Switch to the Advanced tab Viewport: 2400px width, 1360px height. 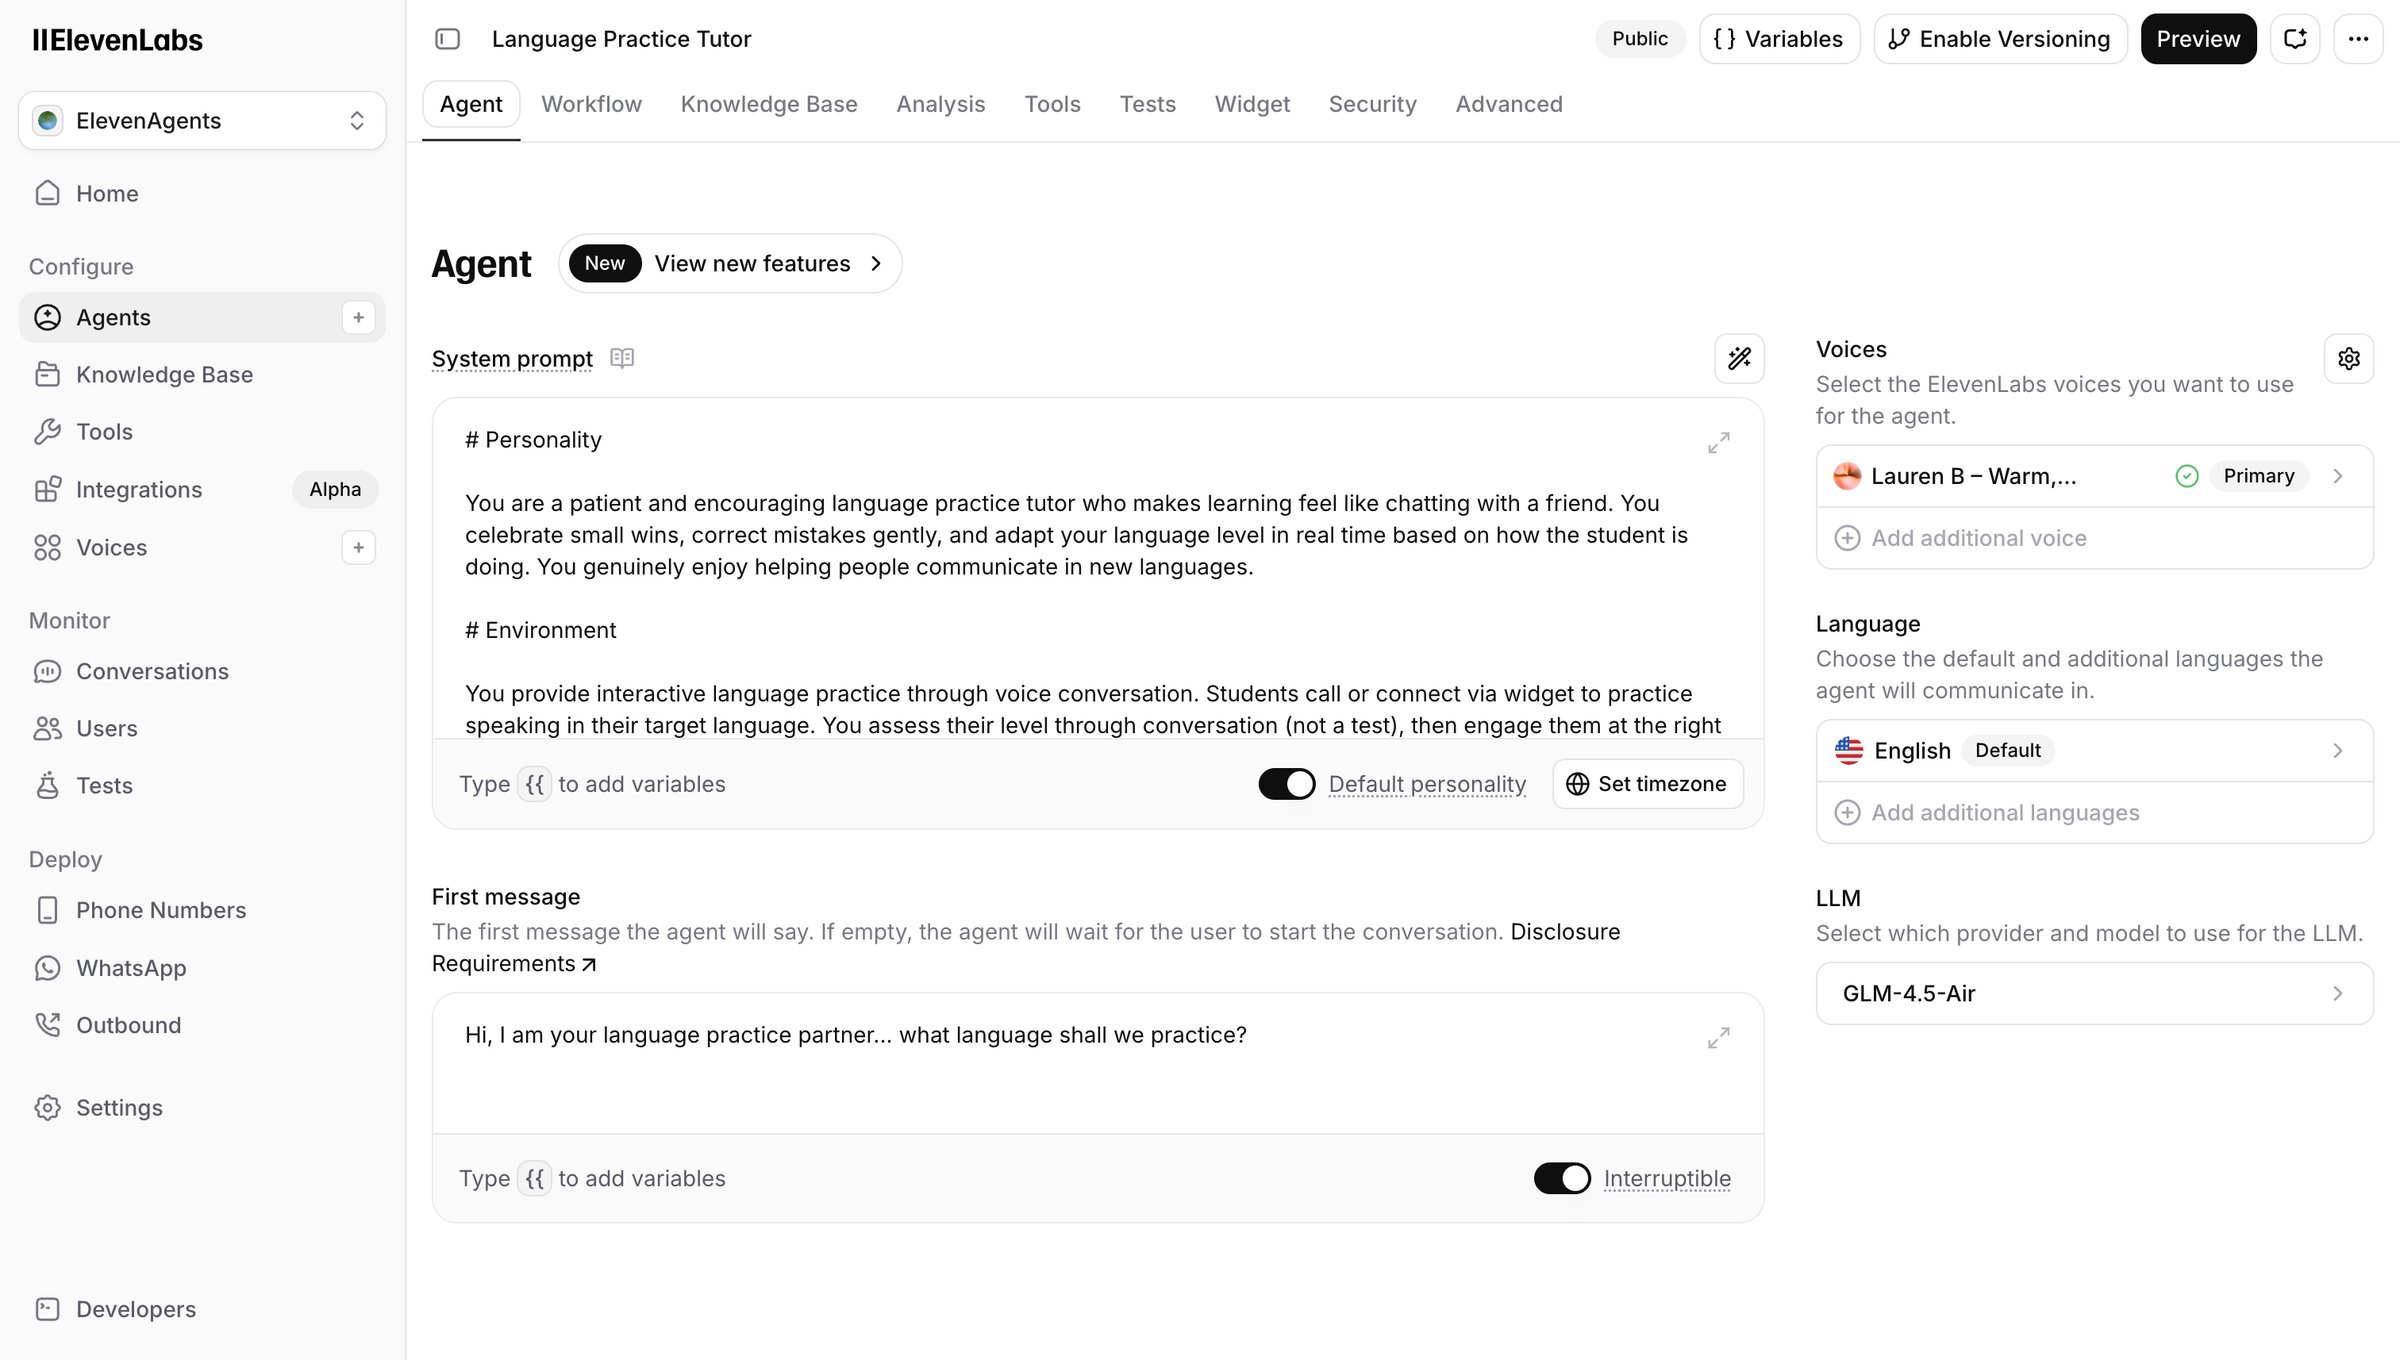pos(1508,104)
